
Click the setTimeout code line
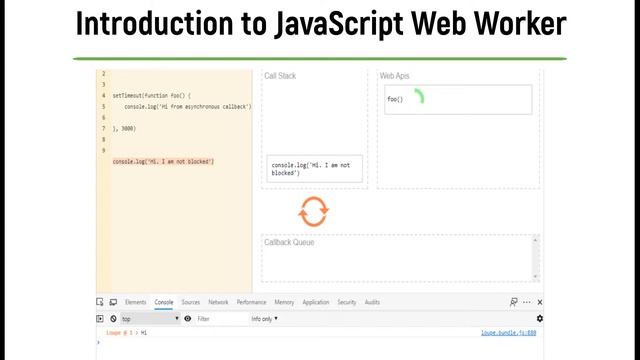click(152, 96)
